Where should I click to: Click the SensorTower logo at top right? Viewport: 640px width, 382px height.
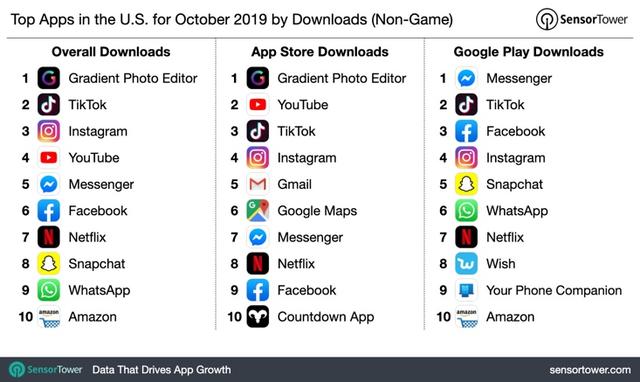pyautogui.click(x=582, y=19)
